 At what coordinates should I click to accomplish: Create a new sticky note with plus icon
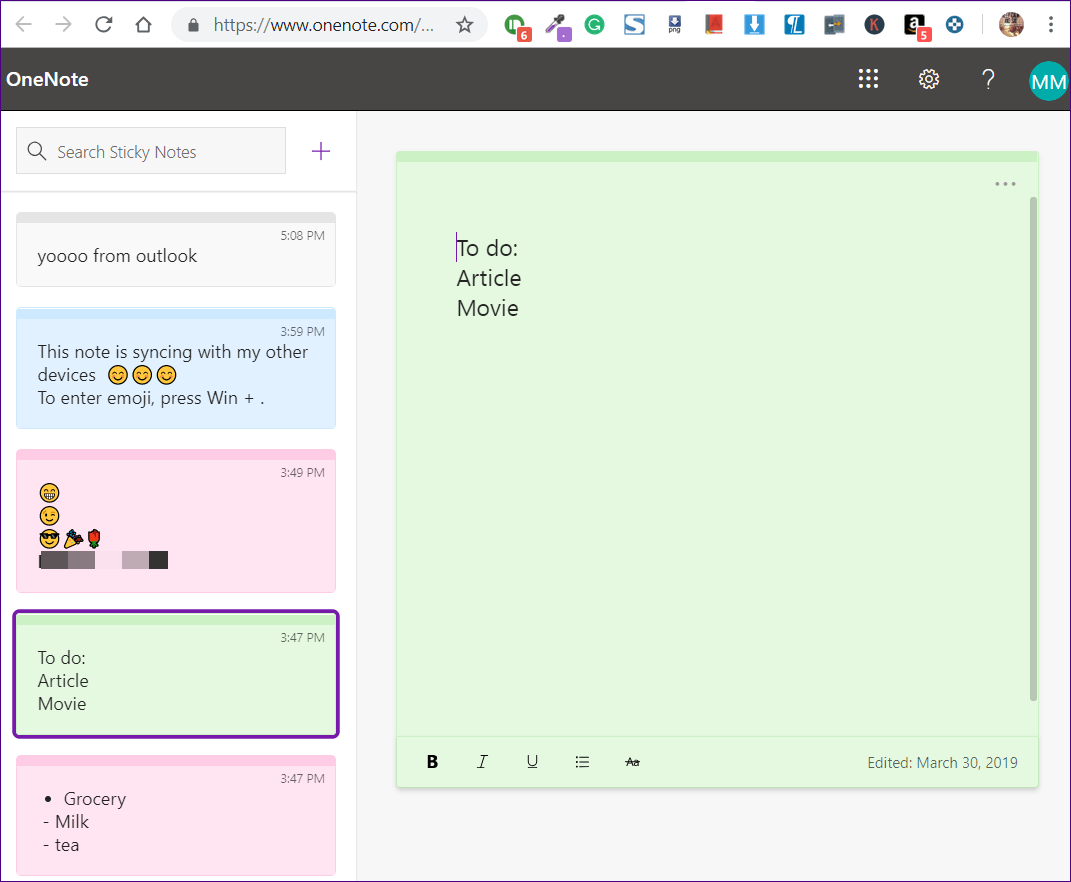pos(320,151)
